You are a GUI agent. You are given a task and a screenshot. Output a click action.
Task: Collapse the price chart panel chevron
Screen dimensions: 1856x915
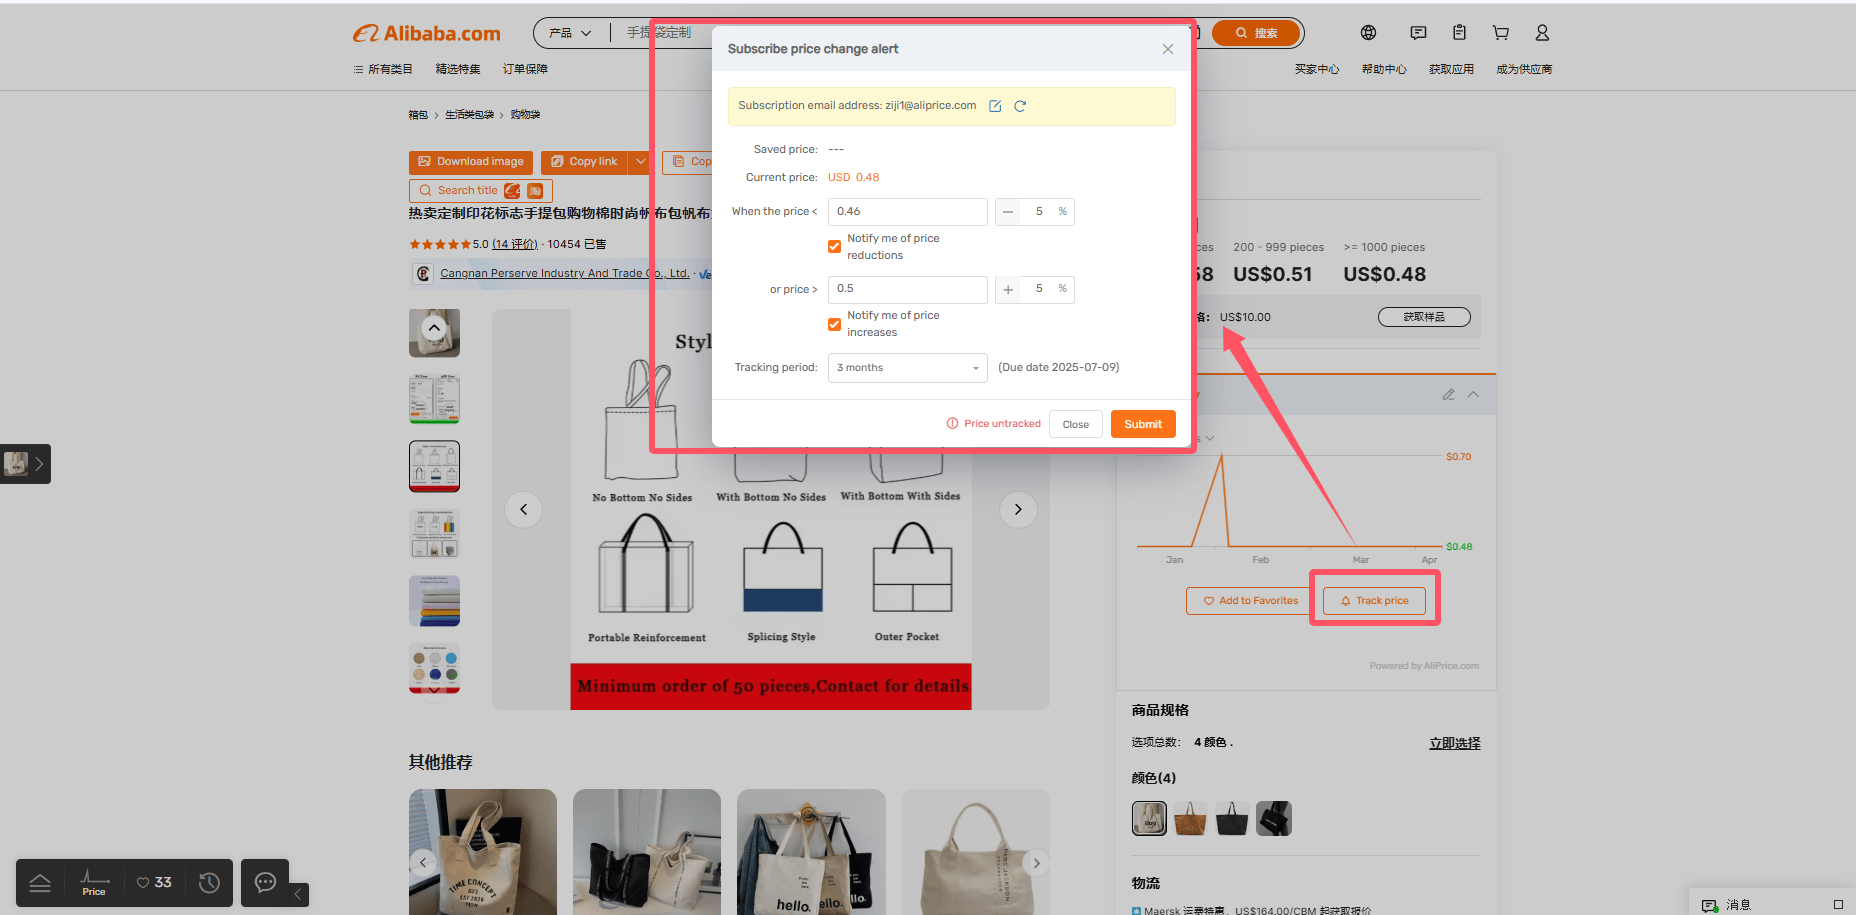click(1473, 395)
